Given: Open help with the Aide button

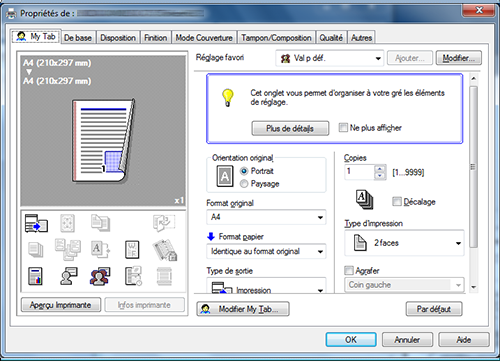Looking at the screenshot, I should pos(464,340).
